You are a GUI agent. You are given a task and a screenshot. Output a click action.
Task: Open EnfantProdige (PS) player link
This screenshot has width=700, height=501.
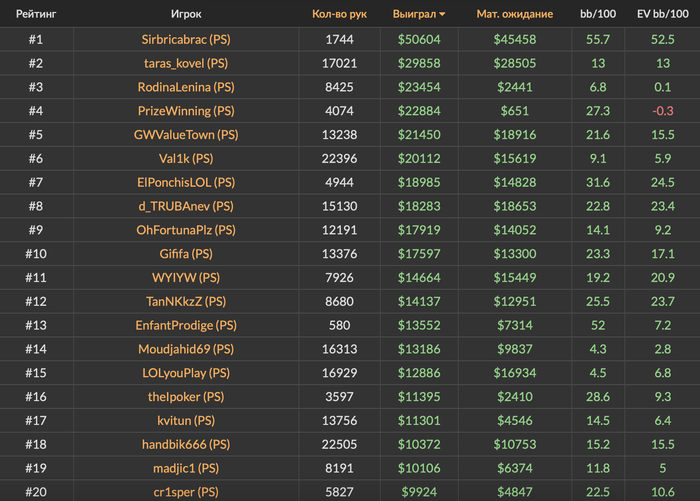tap(186, 326)
